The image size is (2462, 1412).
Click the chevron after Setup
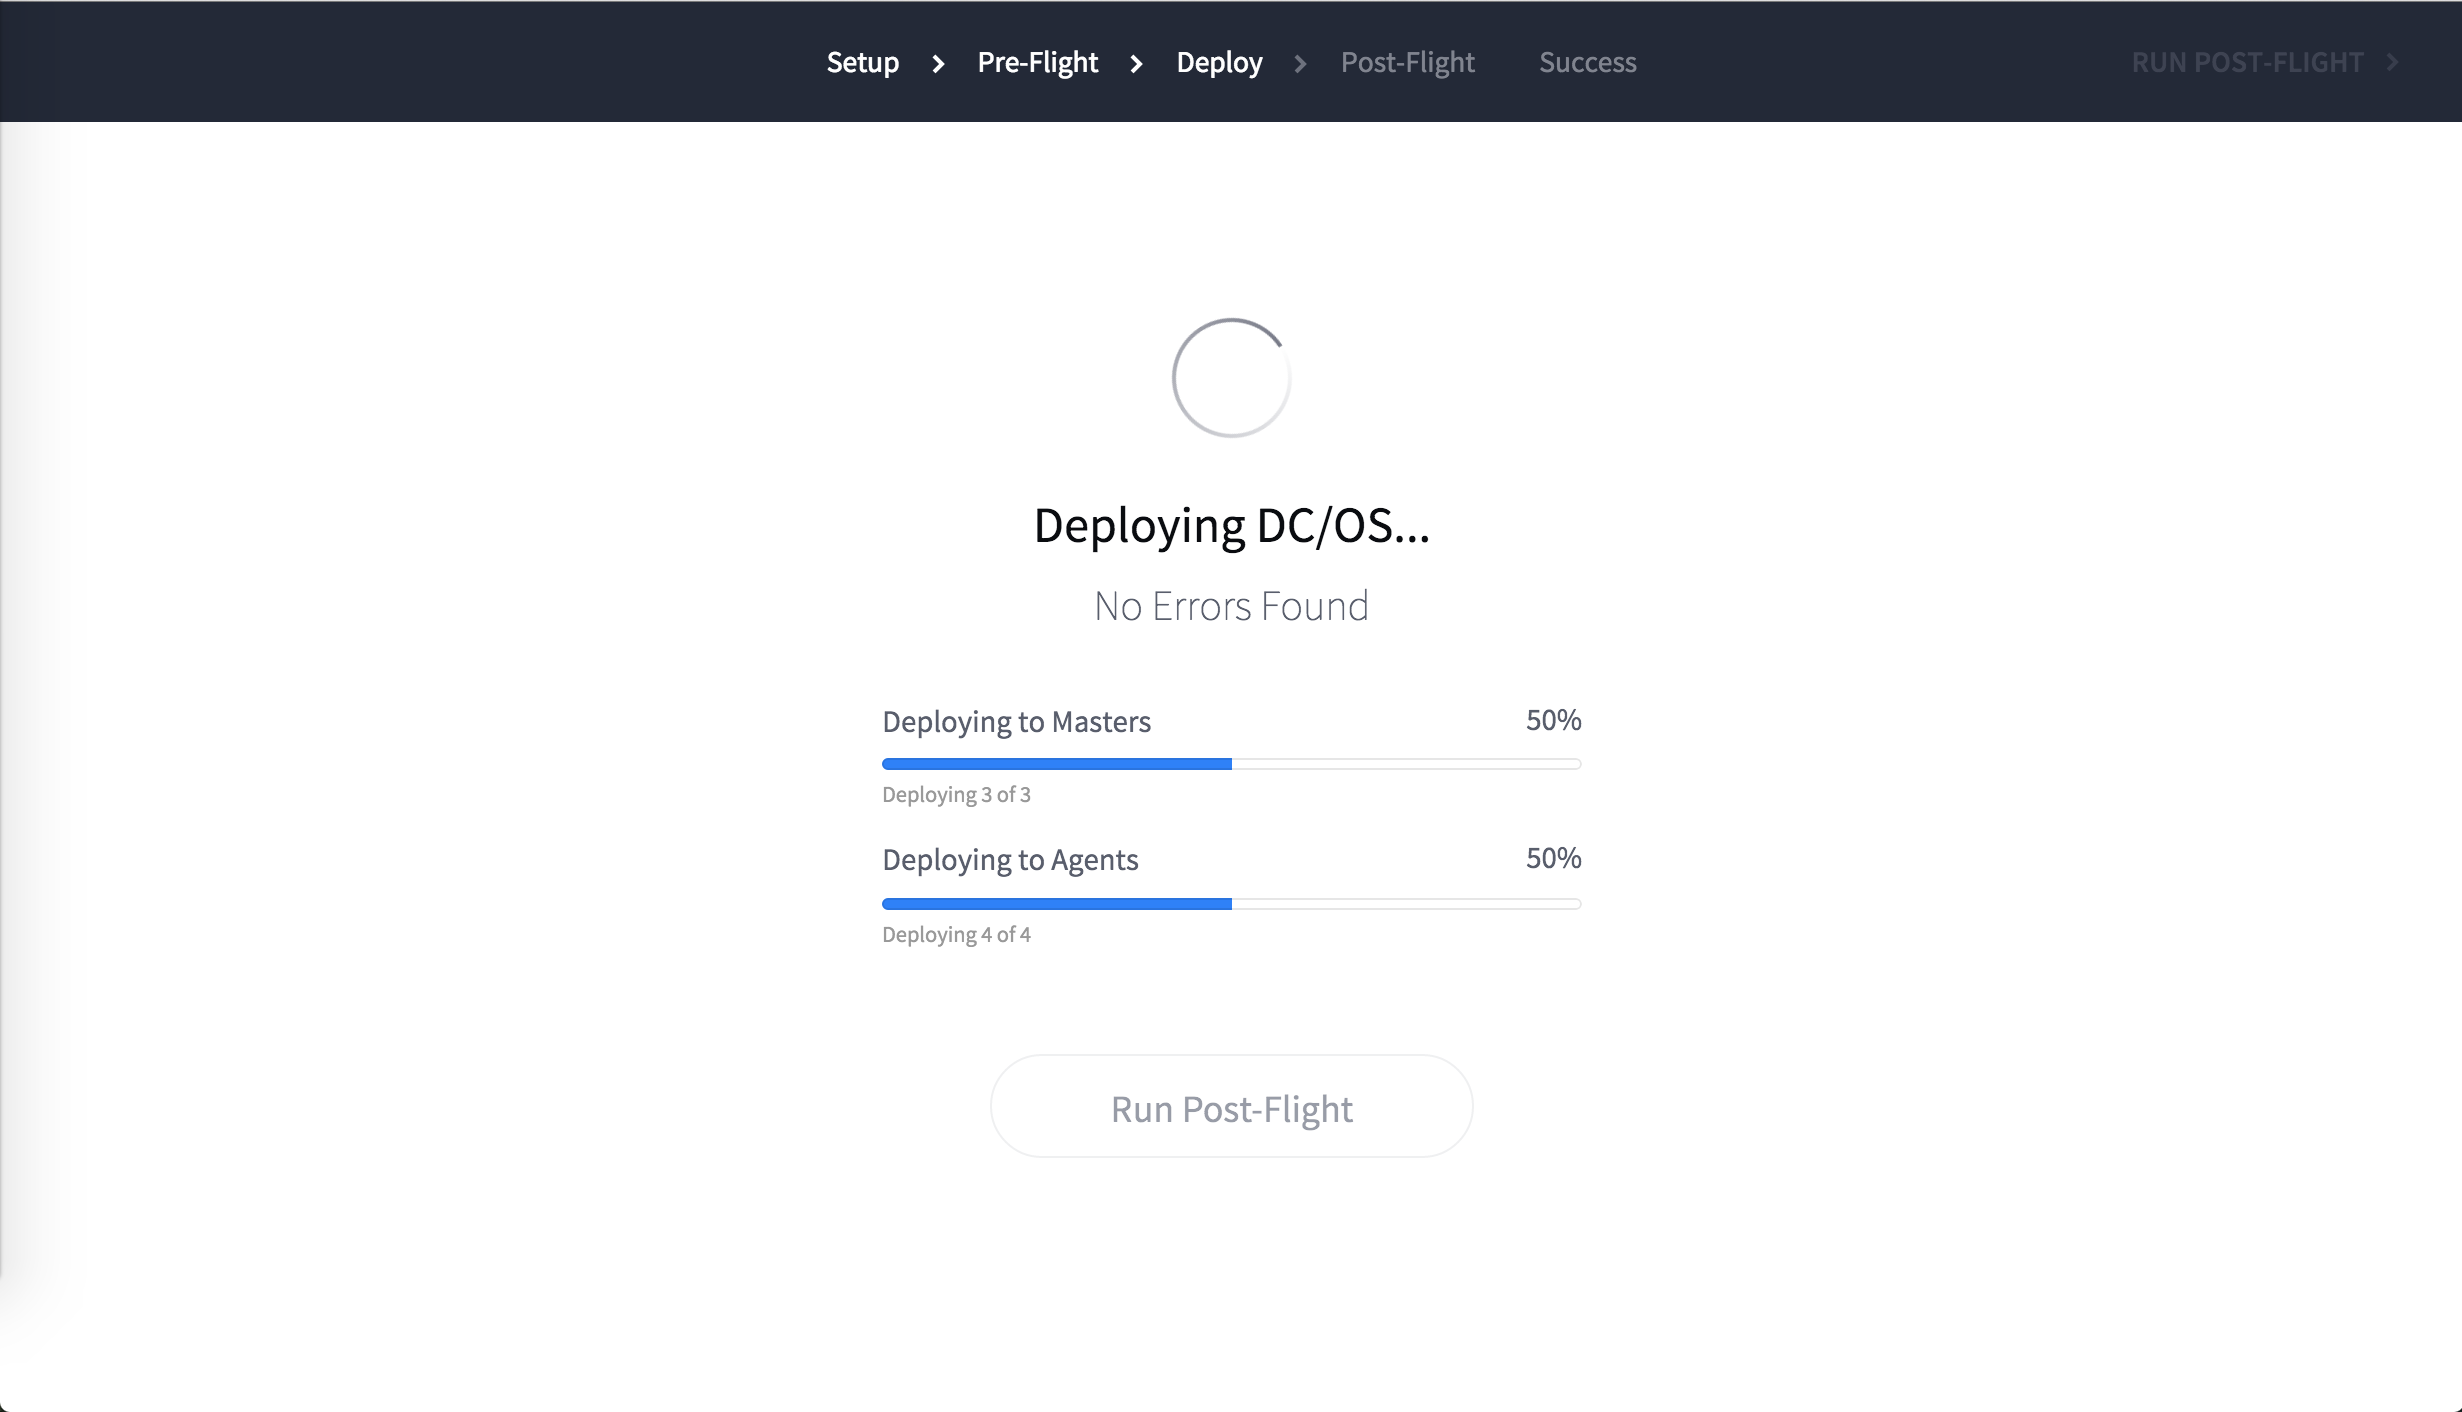[x=938, y=64]
